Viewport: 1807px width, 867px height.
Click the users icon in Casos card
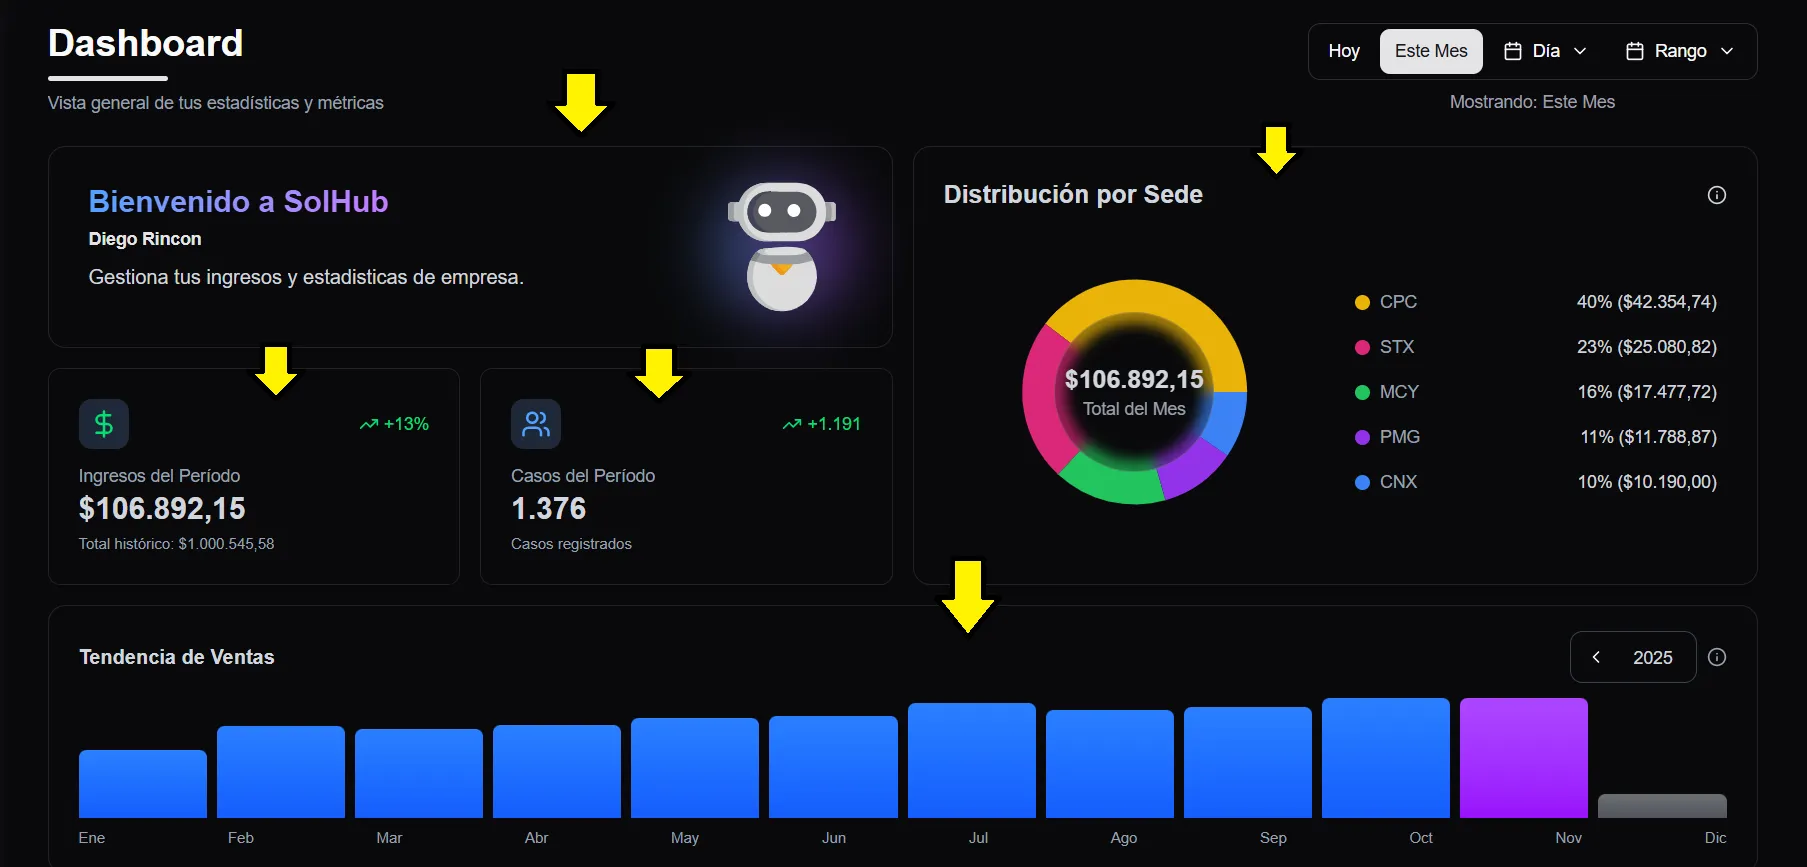536,424
